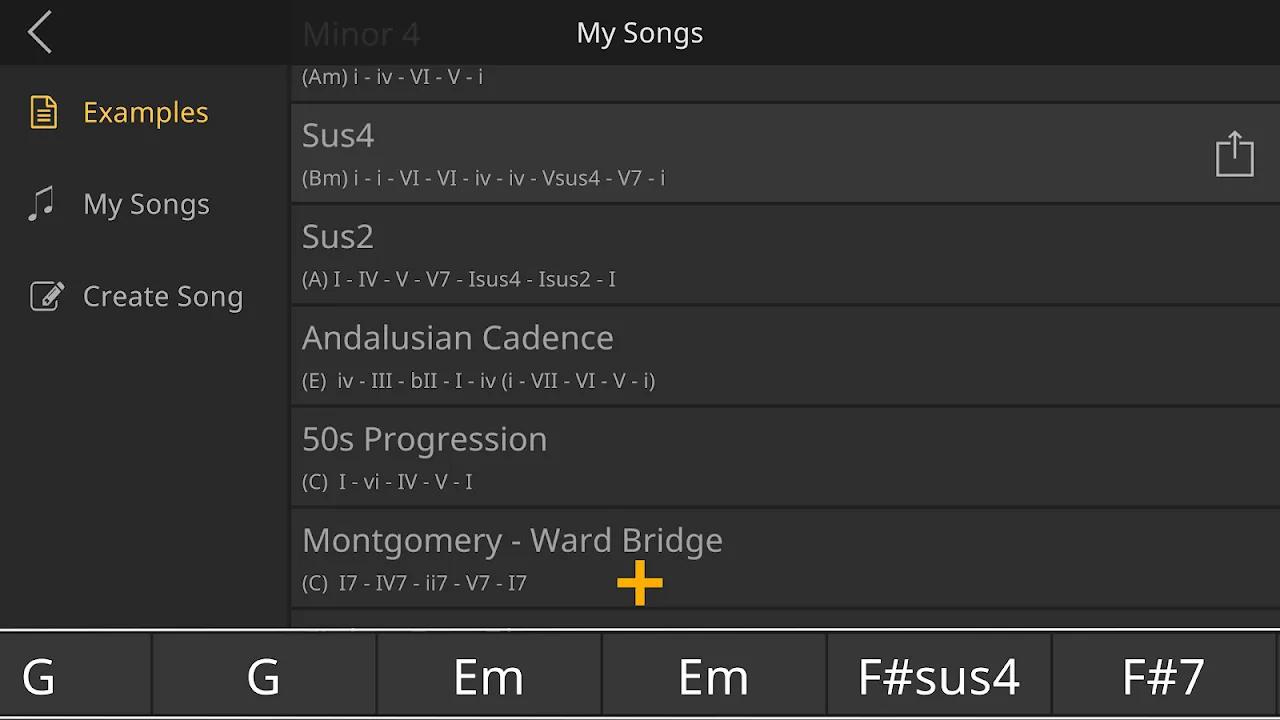This screenshot has height=720, width=1280.
Task: Switch to the My Songs section
Action: coord(146,204)
